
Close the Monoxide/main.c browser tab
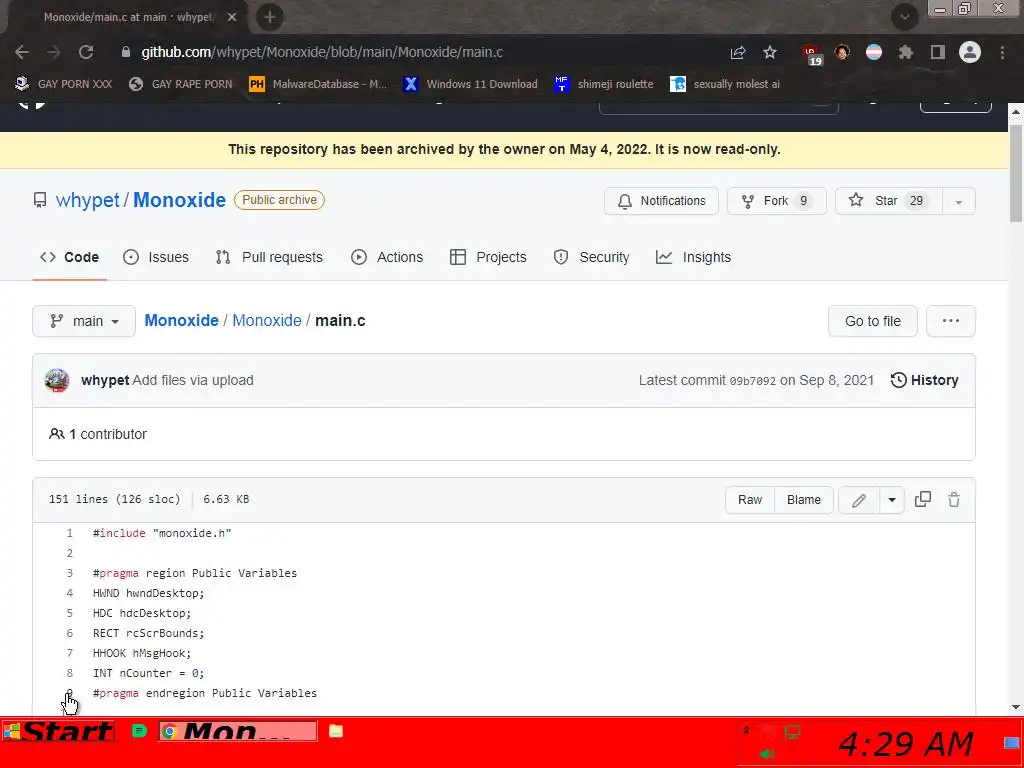[232, 17]
